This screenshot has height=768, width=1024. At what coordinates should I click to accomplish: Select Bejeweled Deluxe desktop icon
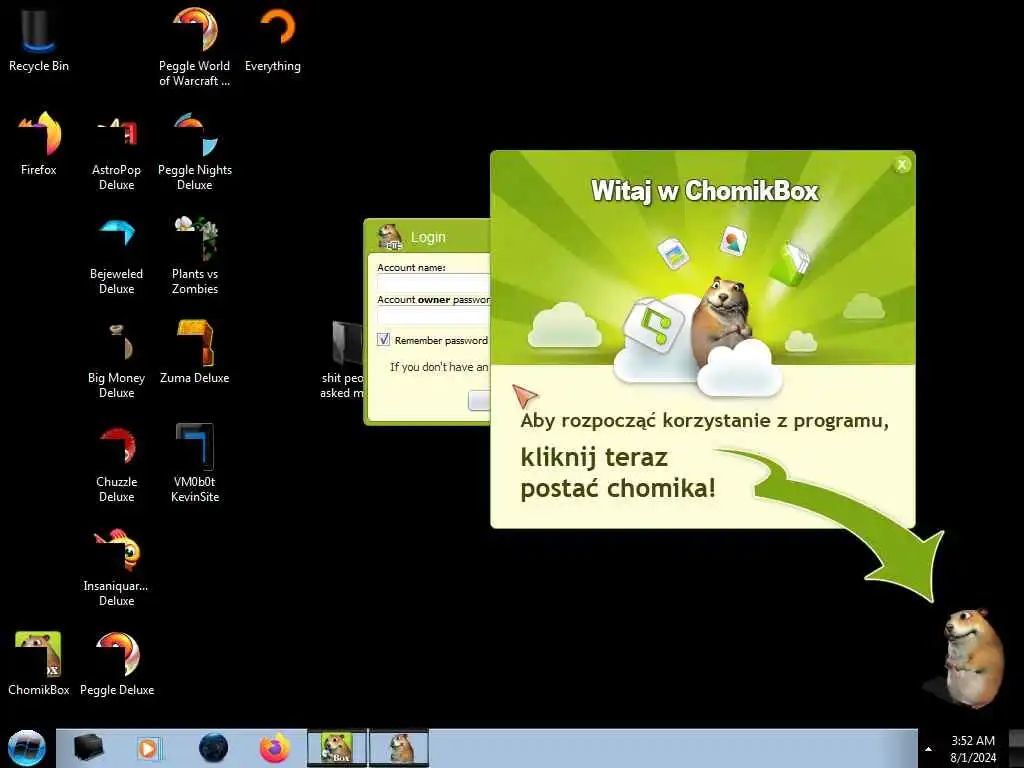click(116, 256)
